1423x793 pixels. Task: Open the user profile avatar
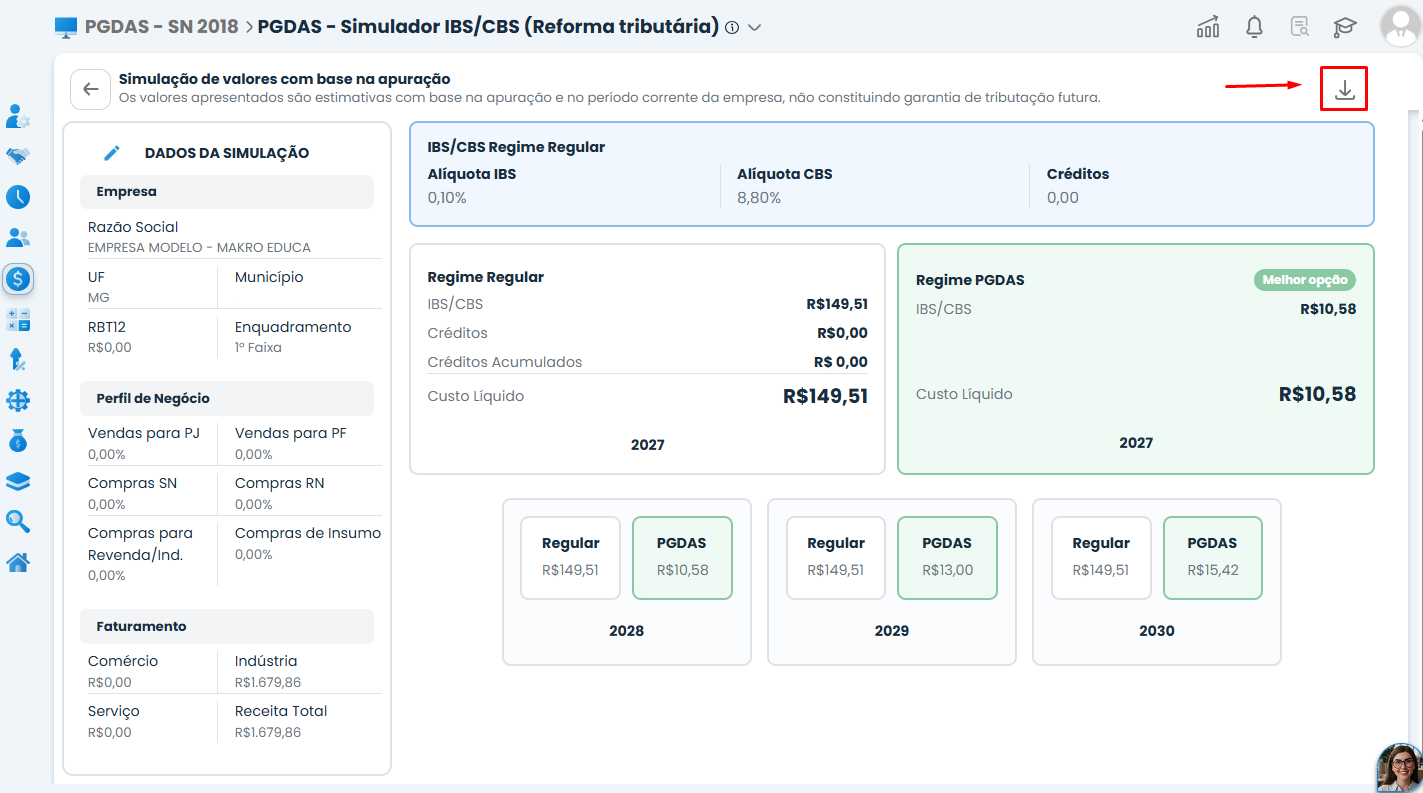(x=1401, y=26)
